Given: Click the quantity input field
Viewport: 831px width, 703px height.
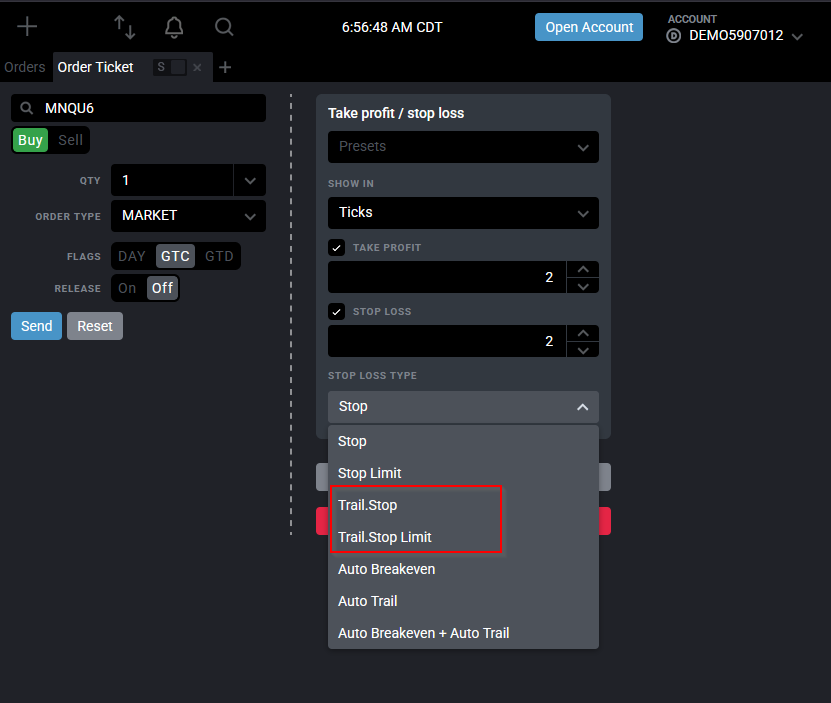Looking at the screenshot, I should pos(172,180).
